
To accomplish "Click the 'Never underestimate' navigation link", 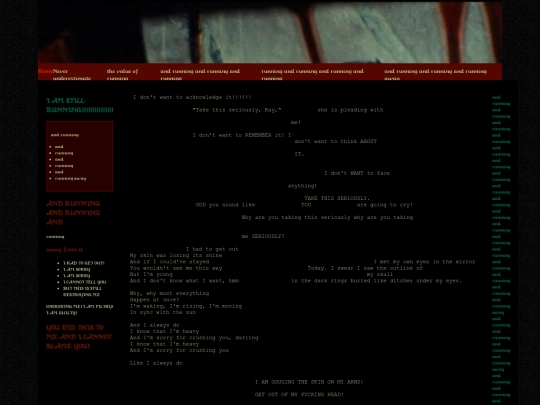I will click(72, 74).
